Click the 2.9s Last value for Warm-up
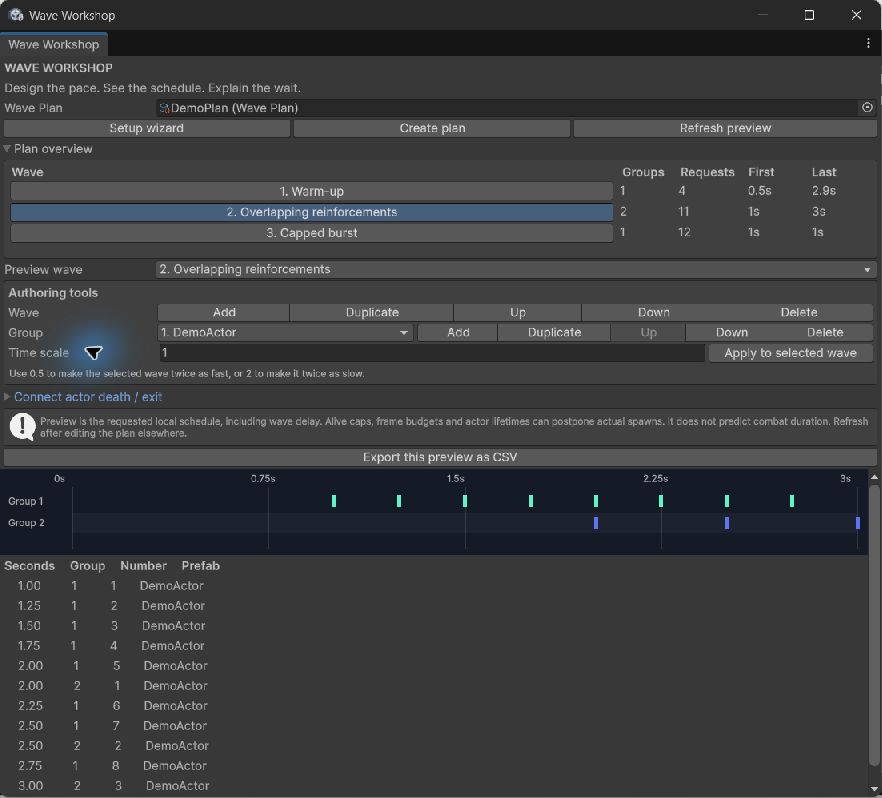Image resolution: width=882 pixels, height=798 pixels. point(824,191)
